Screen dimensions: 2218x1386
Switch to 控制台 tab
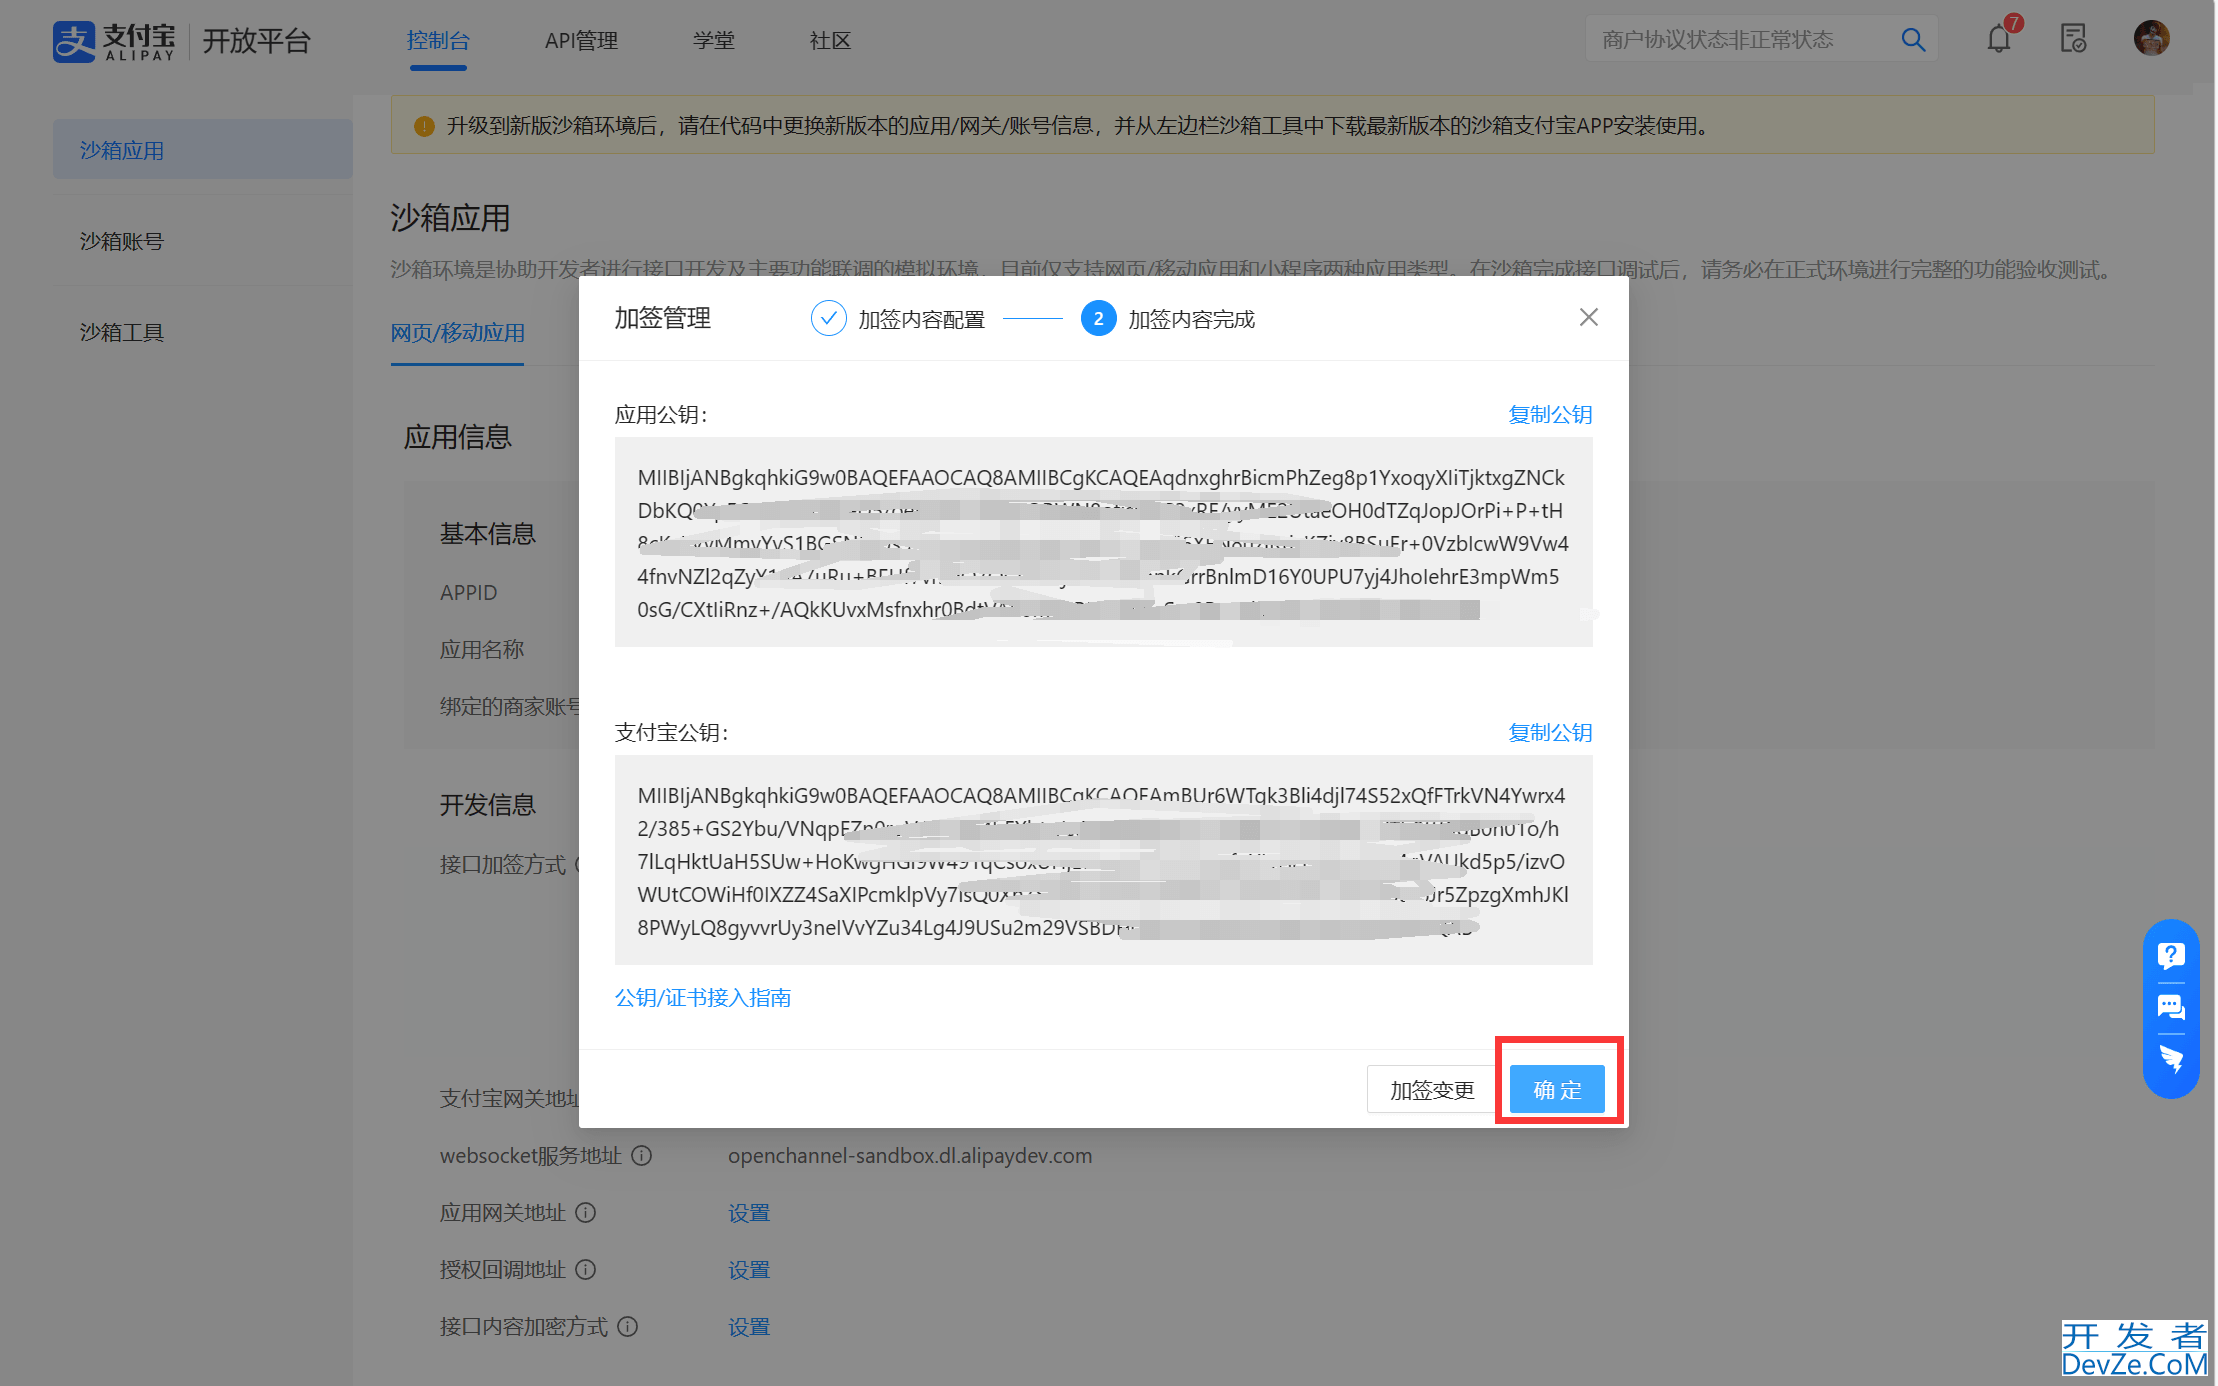coord(438,41)
